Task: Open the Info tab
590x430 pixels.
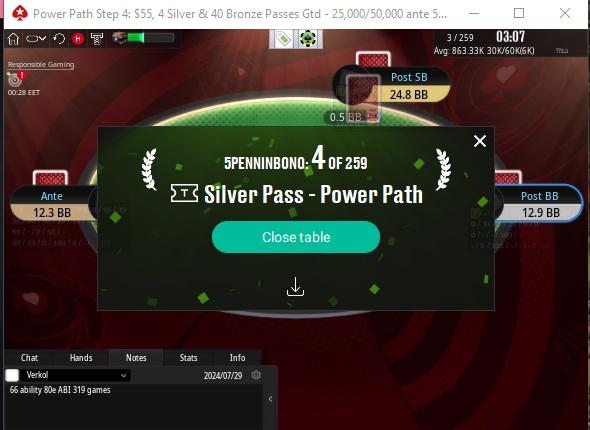Action: click(x=237, y=358)
